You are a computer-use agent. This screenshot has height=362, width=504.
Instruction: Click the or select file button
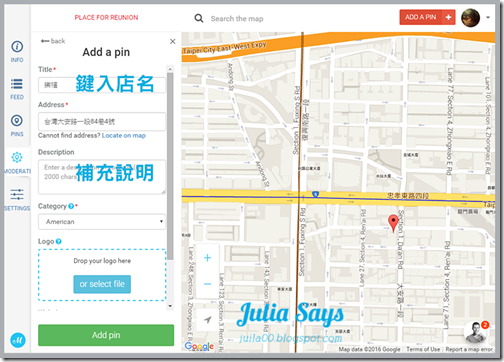coord(102,284)
